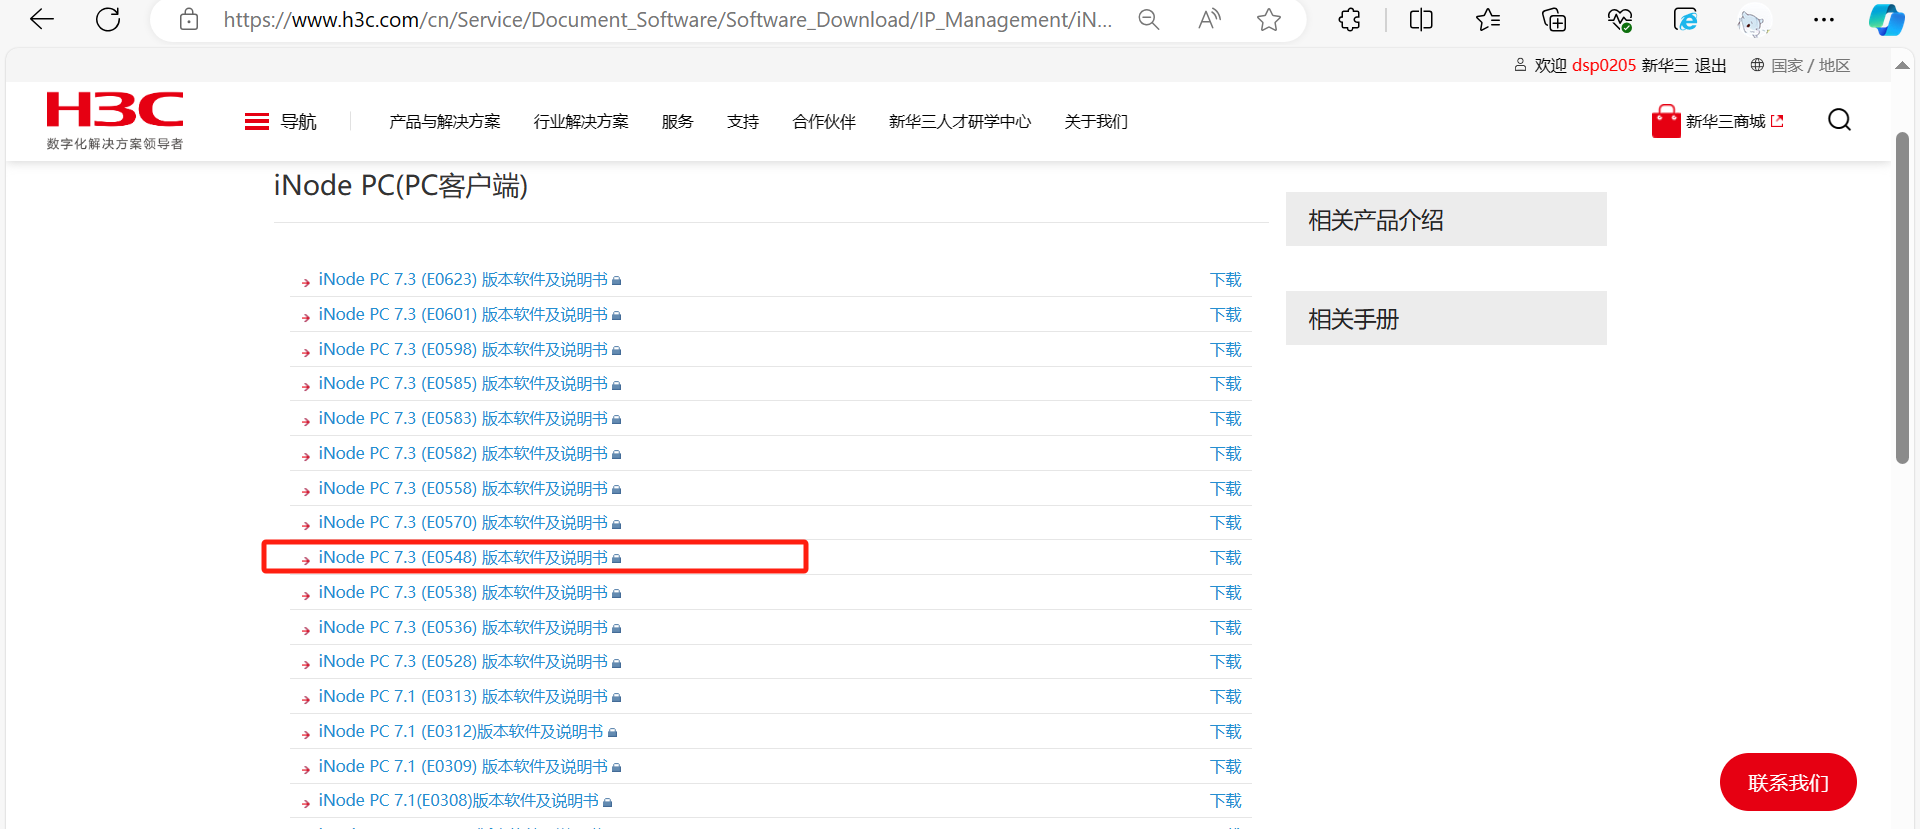Click the H3C logo
This screenshot has height=829, width=1920.
(x=115, y=120)
